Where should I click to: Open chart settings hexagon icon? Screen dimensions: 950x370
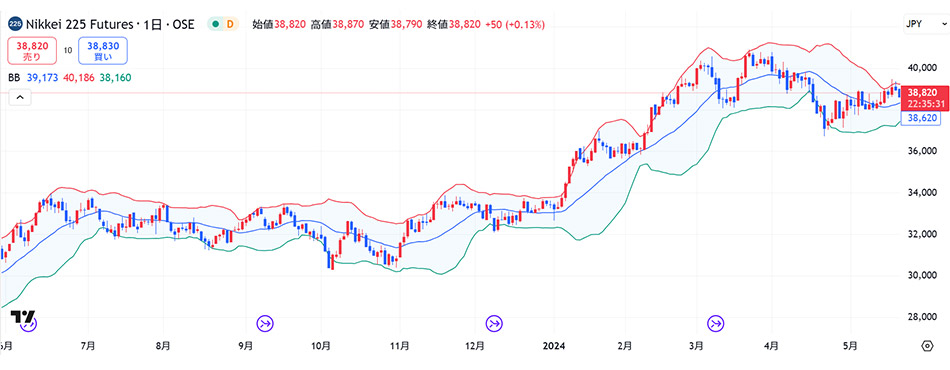point(927,346)
